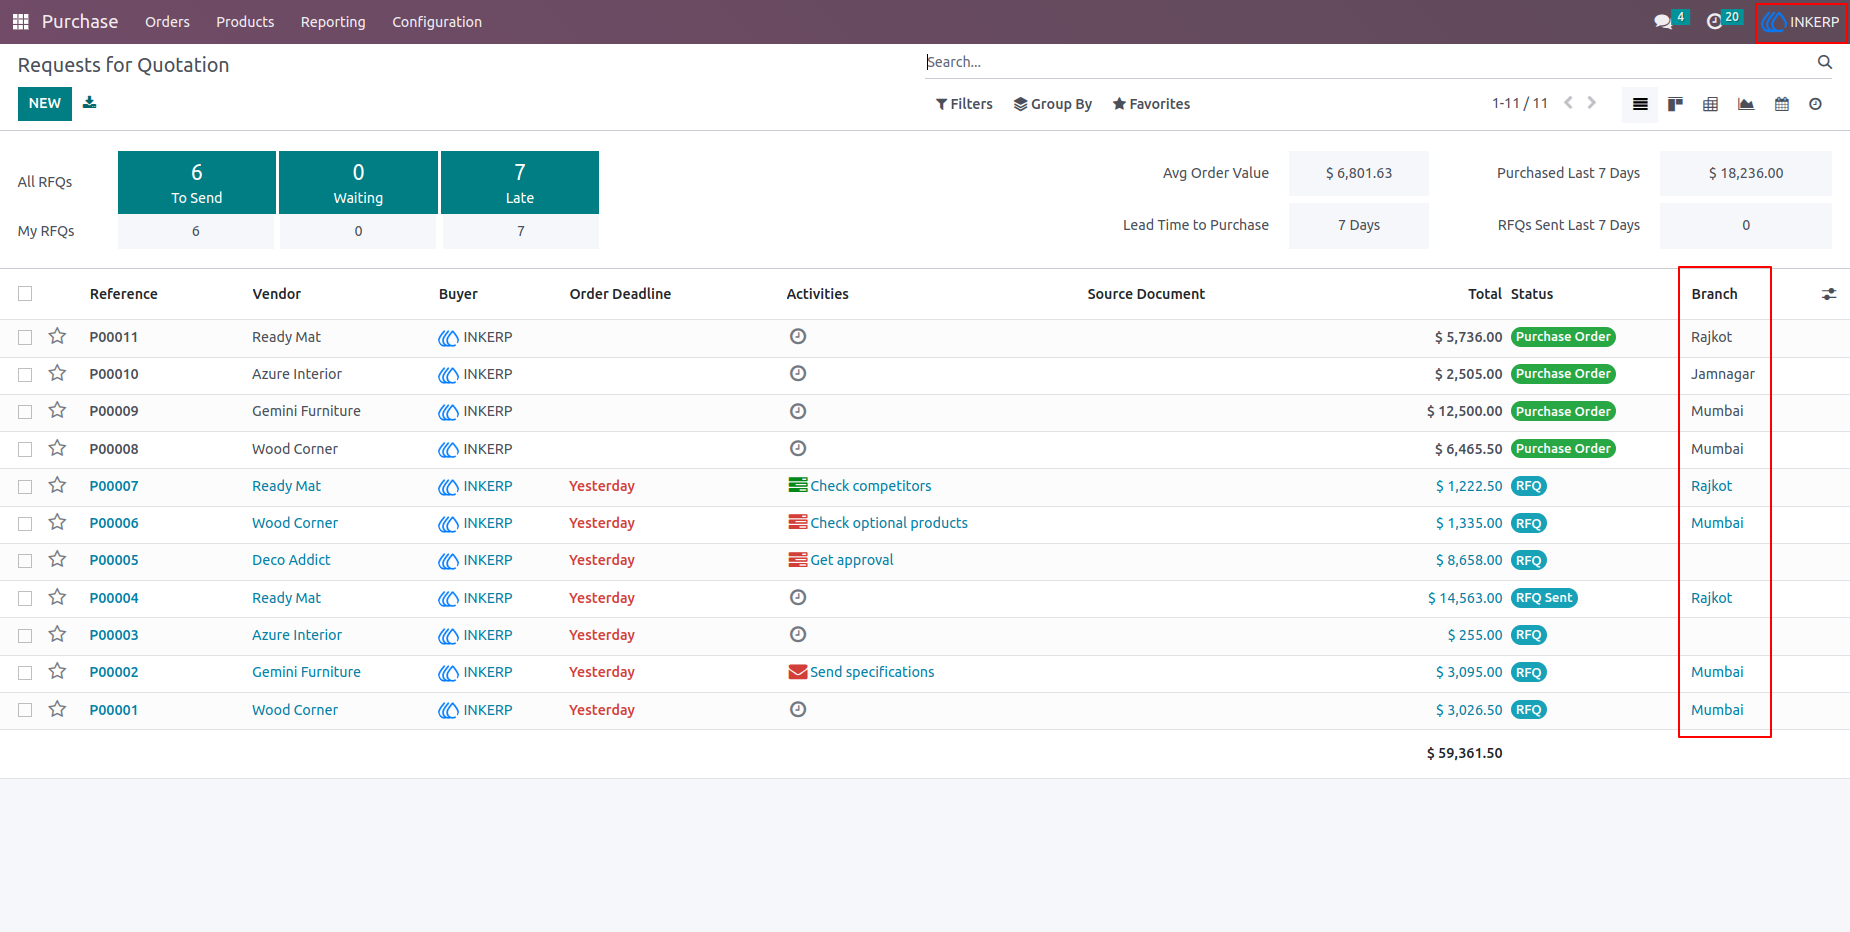Select the P00007 row checkbox

(25, 486)
